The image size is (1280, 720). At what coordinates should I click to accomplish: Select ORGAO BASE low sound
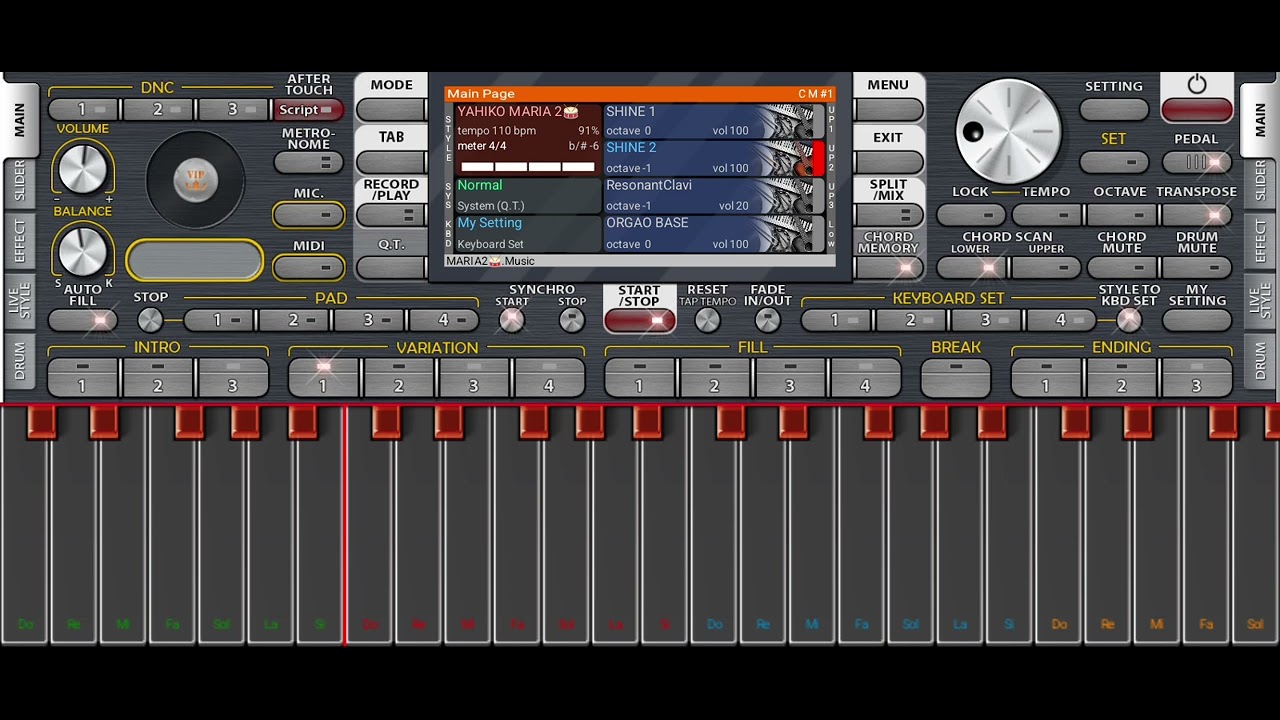point(714,234)
